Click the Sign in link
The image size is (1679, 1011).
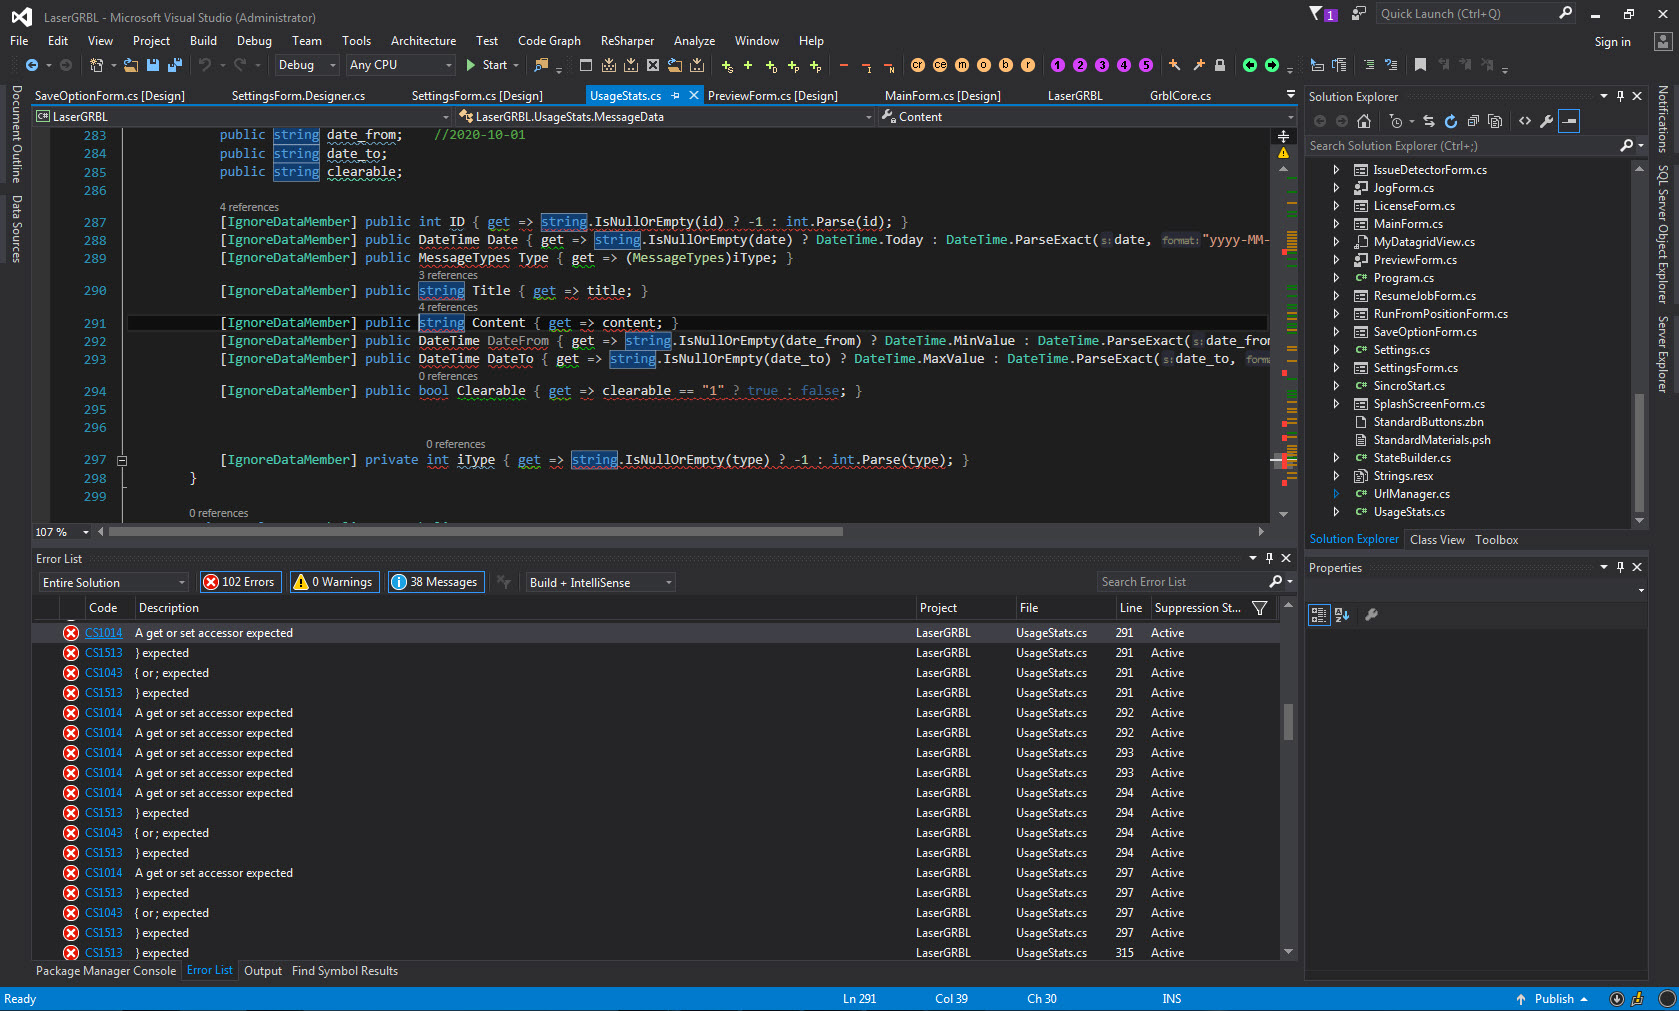tap(1612, 42)
